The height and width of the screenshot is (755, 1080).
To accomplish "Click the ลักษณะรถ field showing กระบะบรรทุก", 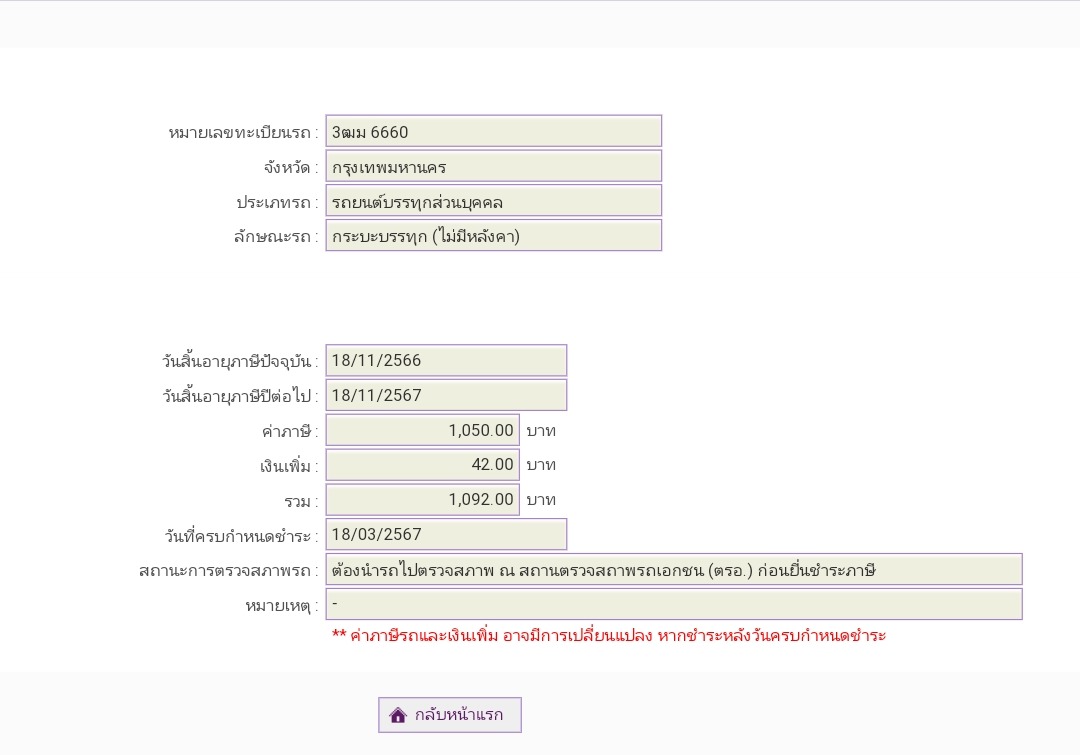I will pyautogui.click(x=493, y=236).
